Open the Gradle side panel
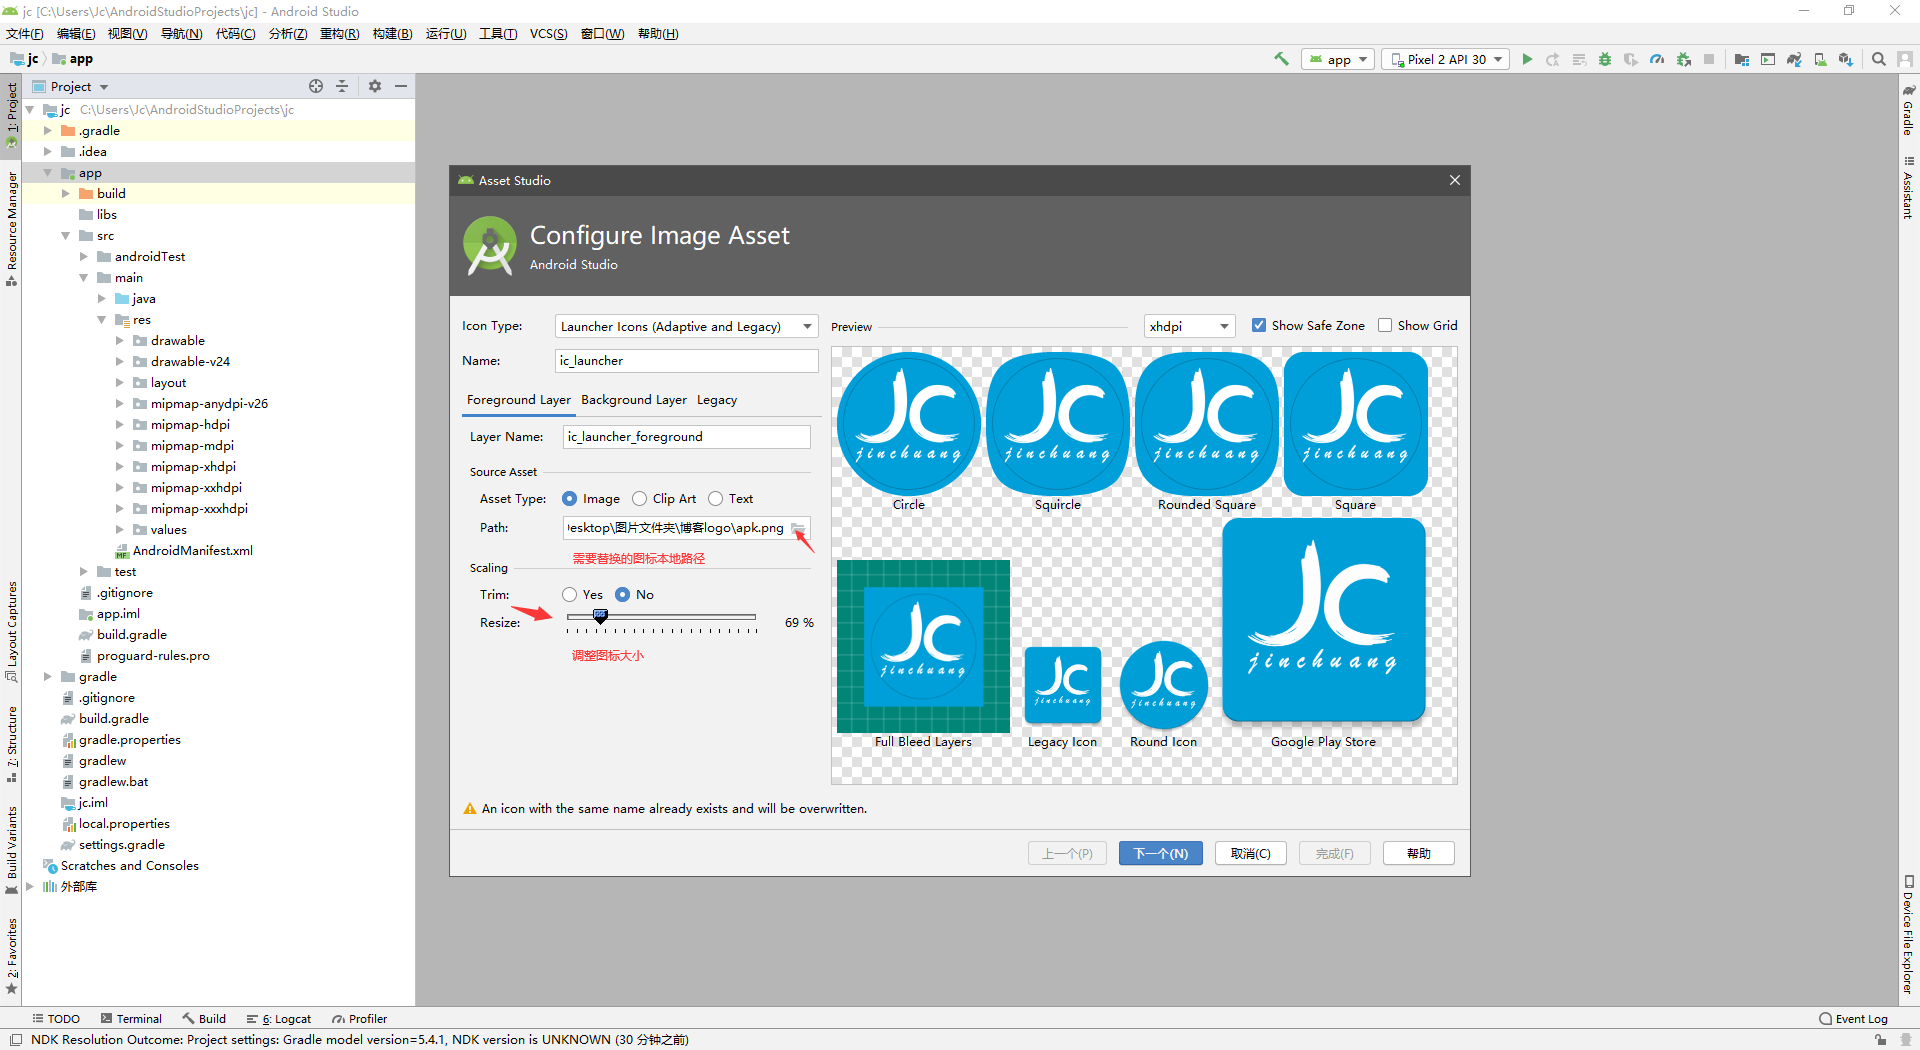Screen dimensions: 1920x1050 [1908, 110]
